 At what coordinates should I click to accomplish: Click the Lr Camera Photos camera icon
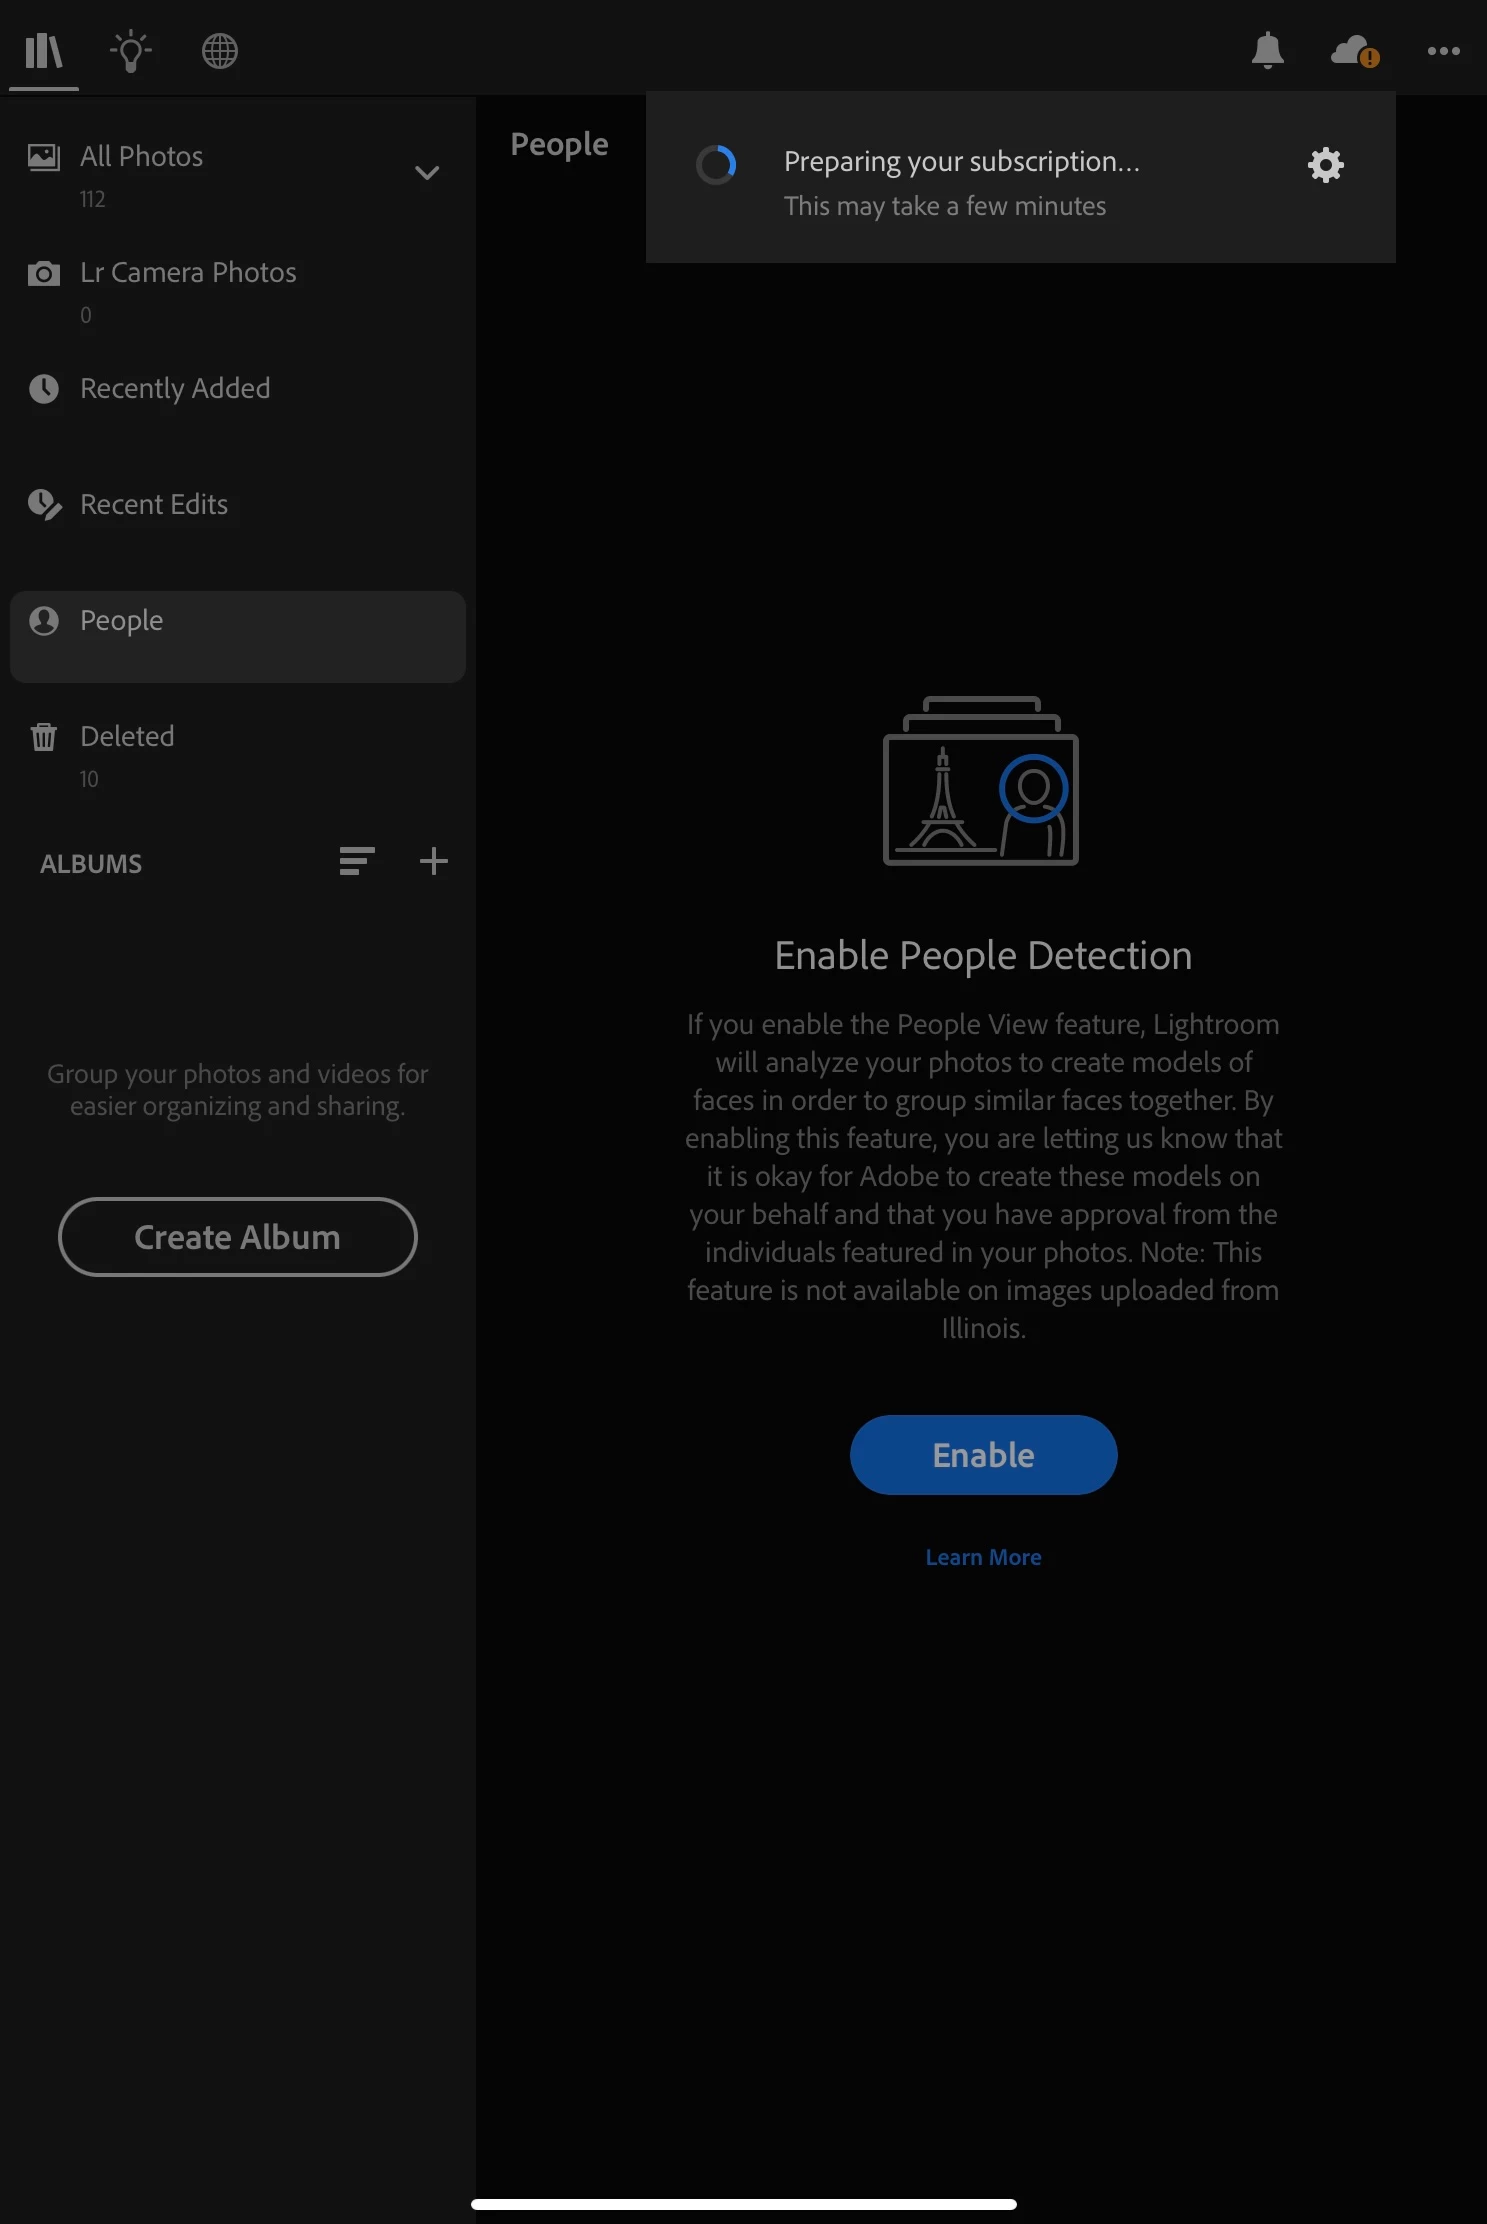pos(44,273)
